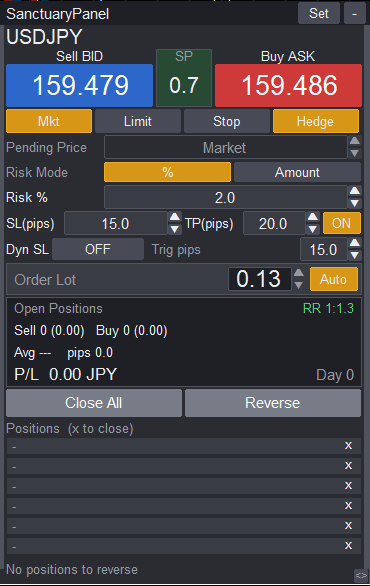The width and height of the screenshot is (370, 586).
Task: Click the pips 0.0 text
Action: point(90,353)
